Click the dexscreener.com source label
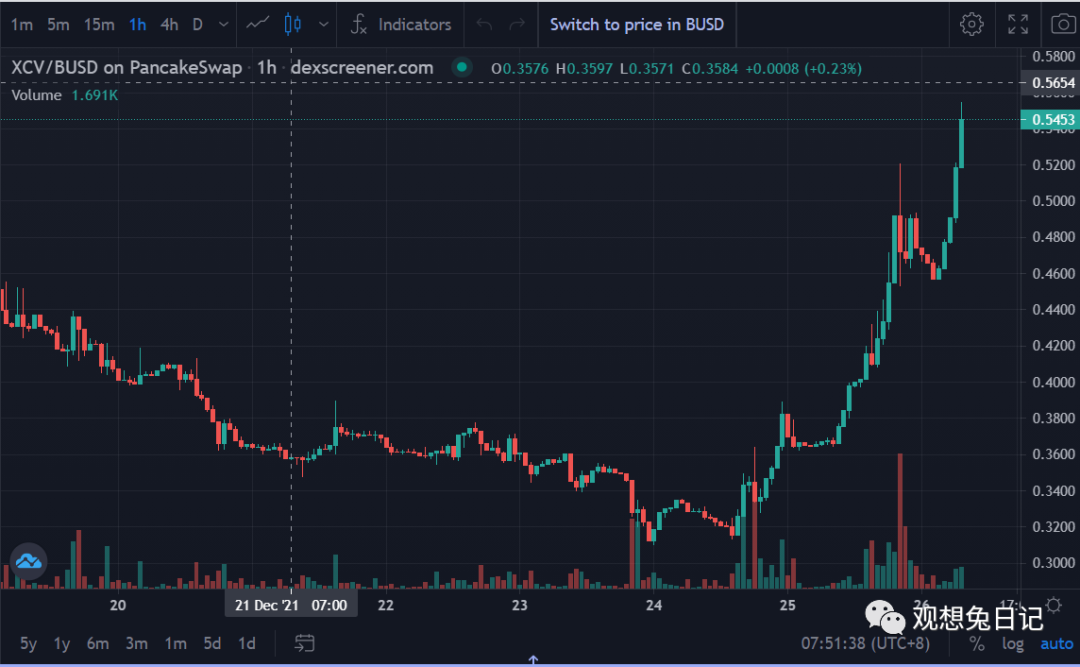1080x667 pixels. click(x=362, y=68)
